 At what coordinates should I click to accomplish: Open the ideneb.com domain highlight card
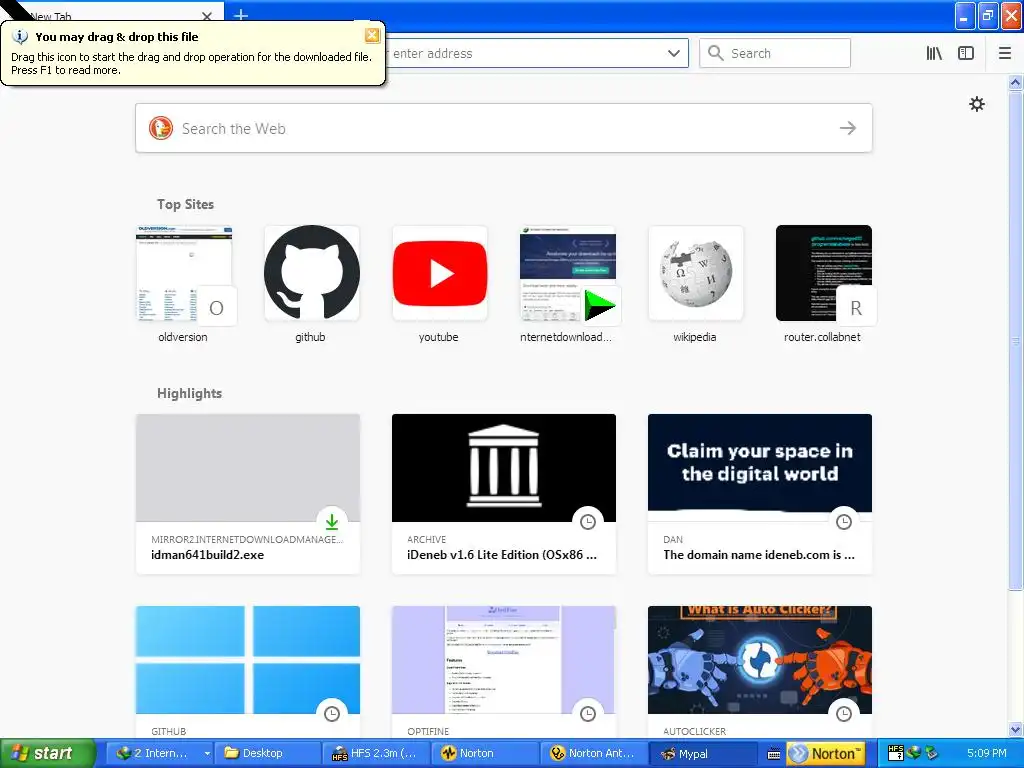tap(760, 494)
